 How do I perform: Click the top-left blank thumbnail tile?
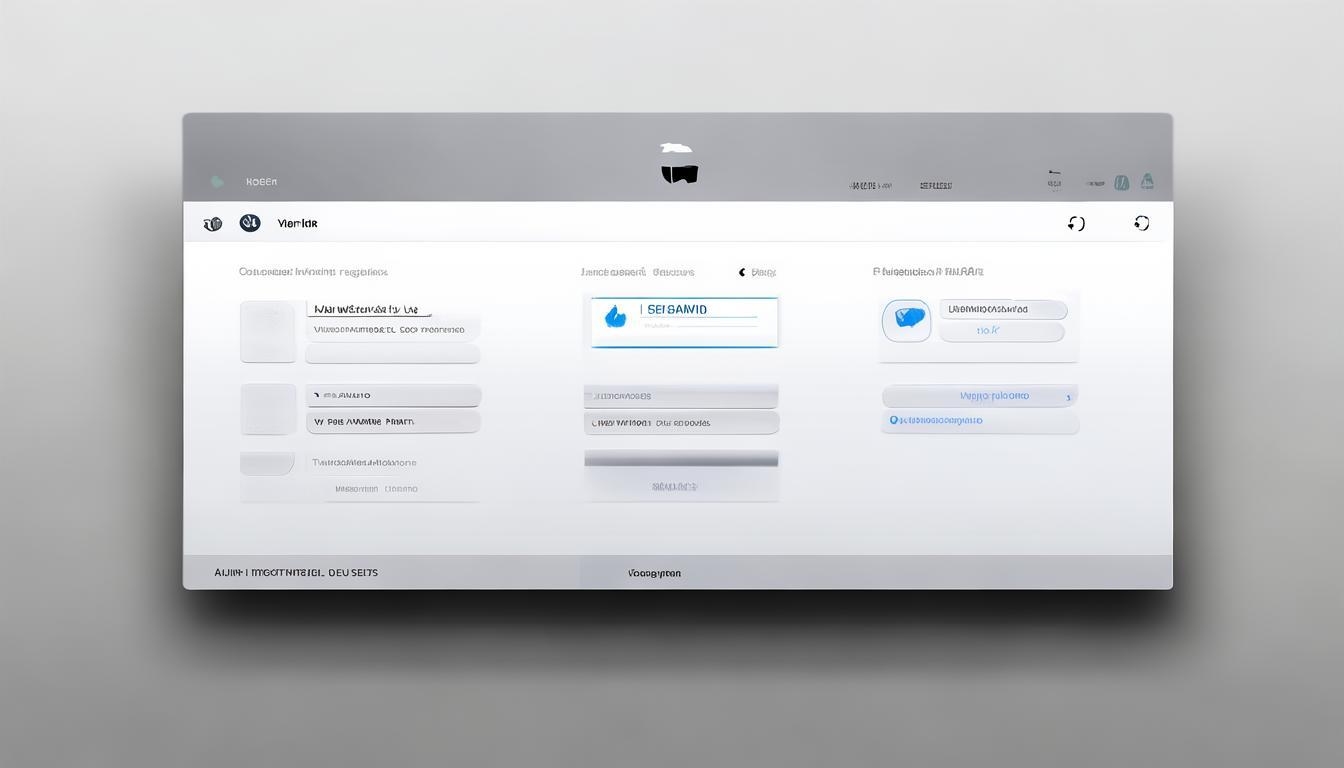[268, 331]
